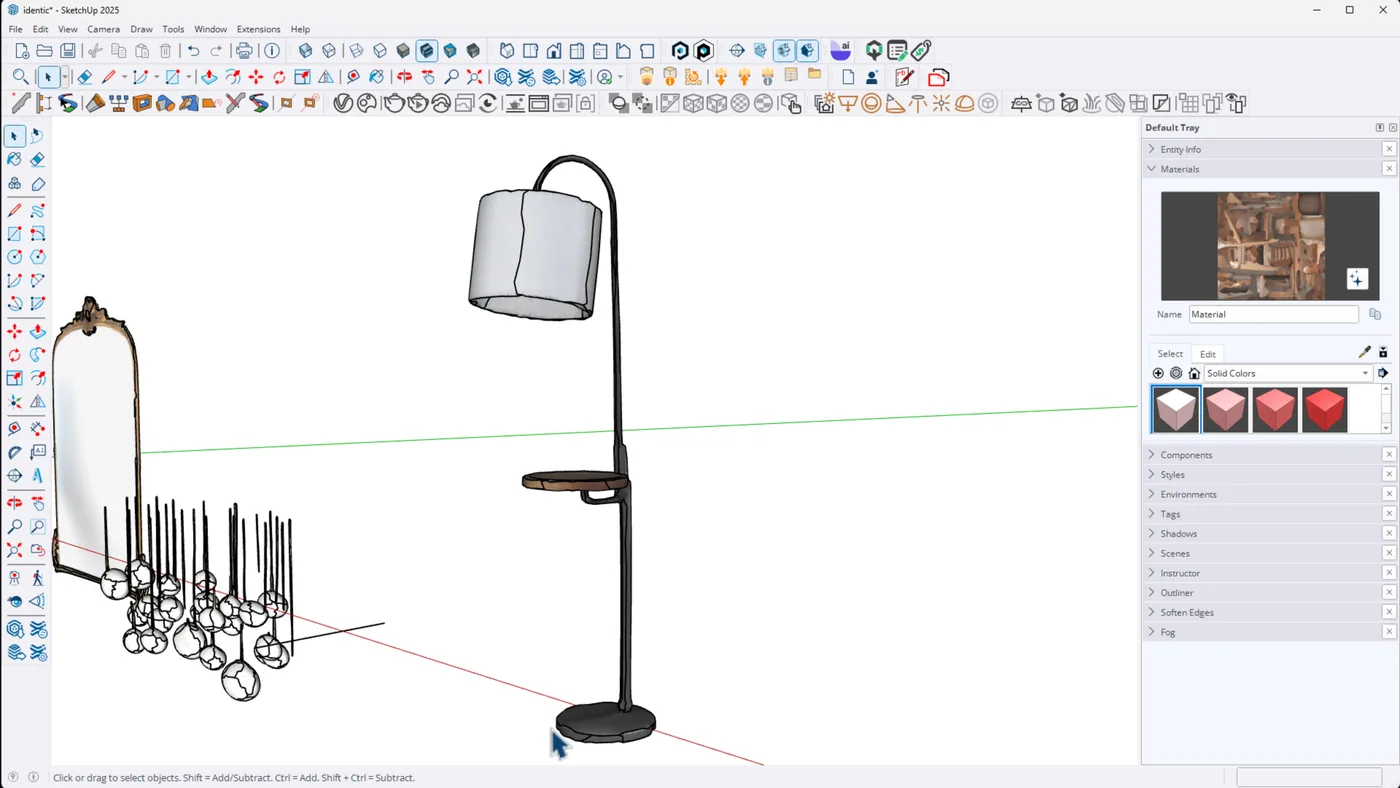Save the model with floppy disk icon

(68, 51)
